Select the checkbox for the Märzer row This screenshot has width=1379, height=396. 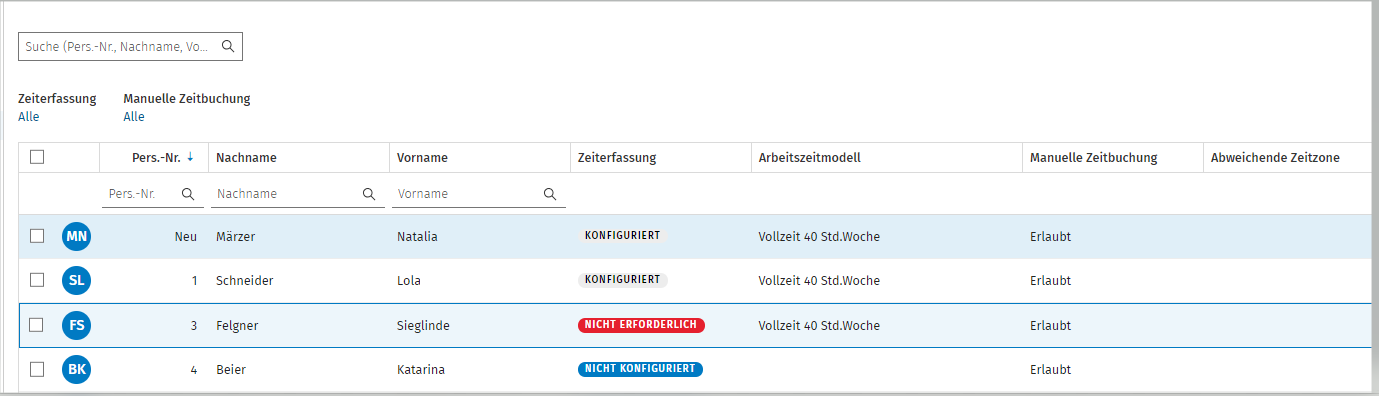[37, 237]
